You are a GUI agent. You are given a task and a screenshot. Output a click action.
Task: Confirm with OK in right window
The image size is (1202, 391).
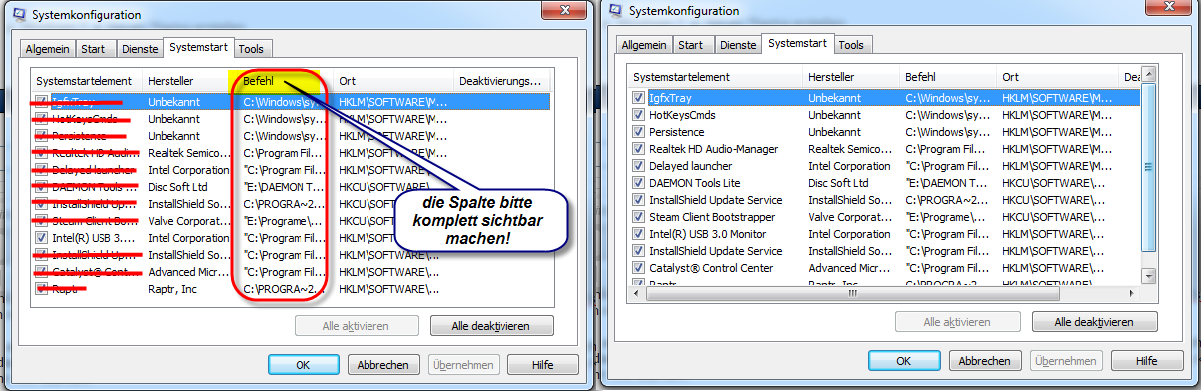[904, 361]
